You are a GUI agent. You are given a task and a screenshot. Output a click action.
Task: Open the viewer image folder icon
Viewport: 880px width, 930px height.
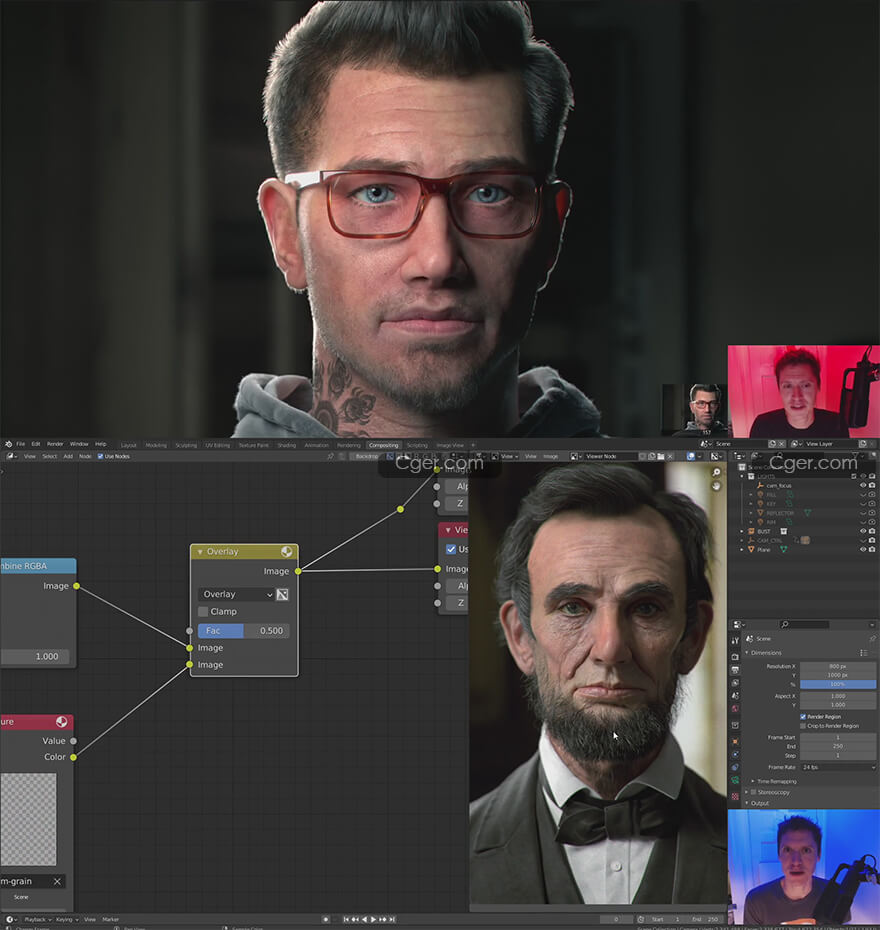tap(661, 456)
